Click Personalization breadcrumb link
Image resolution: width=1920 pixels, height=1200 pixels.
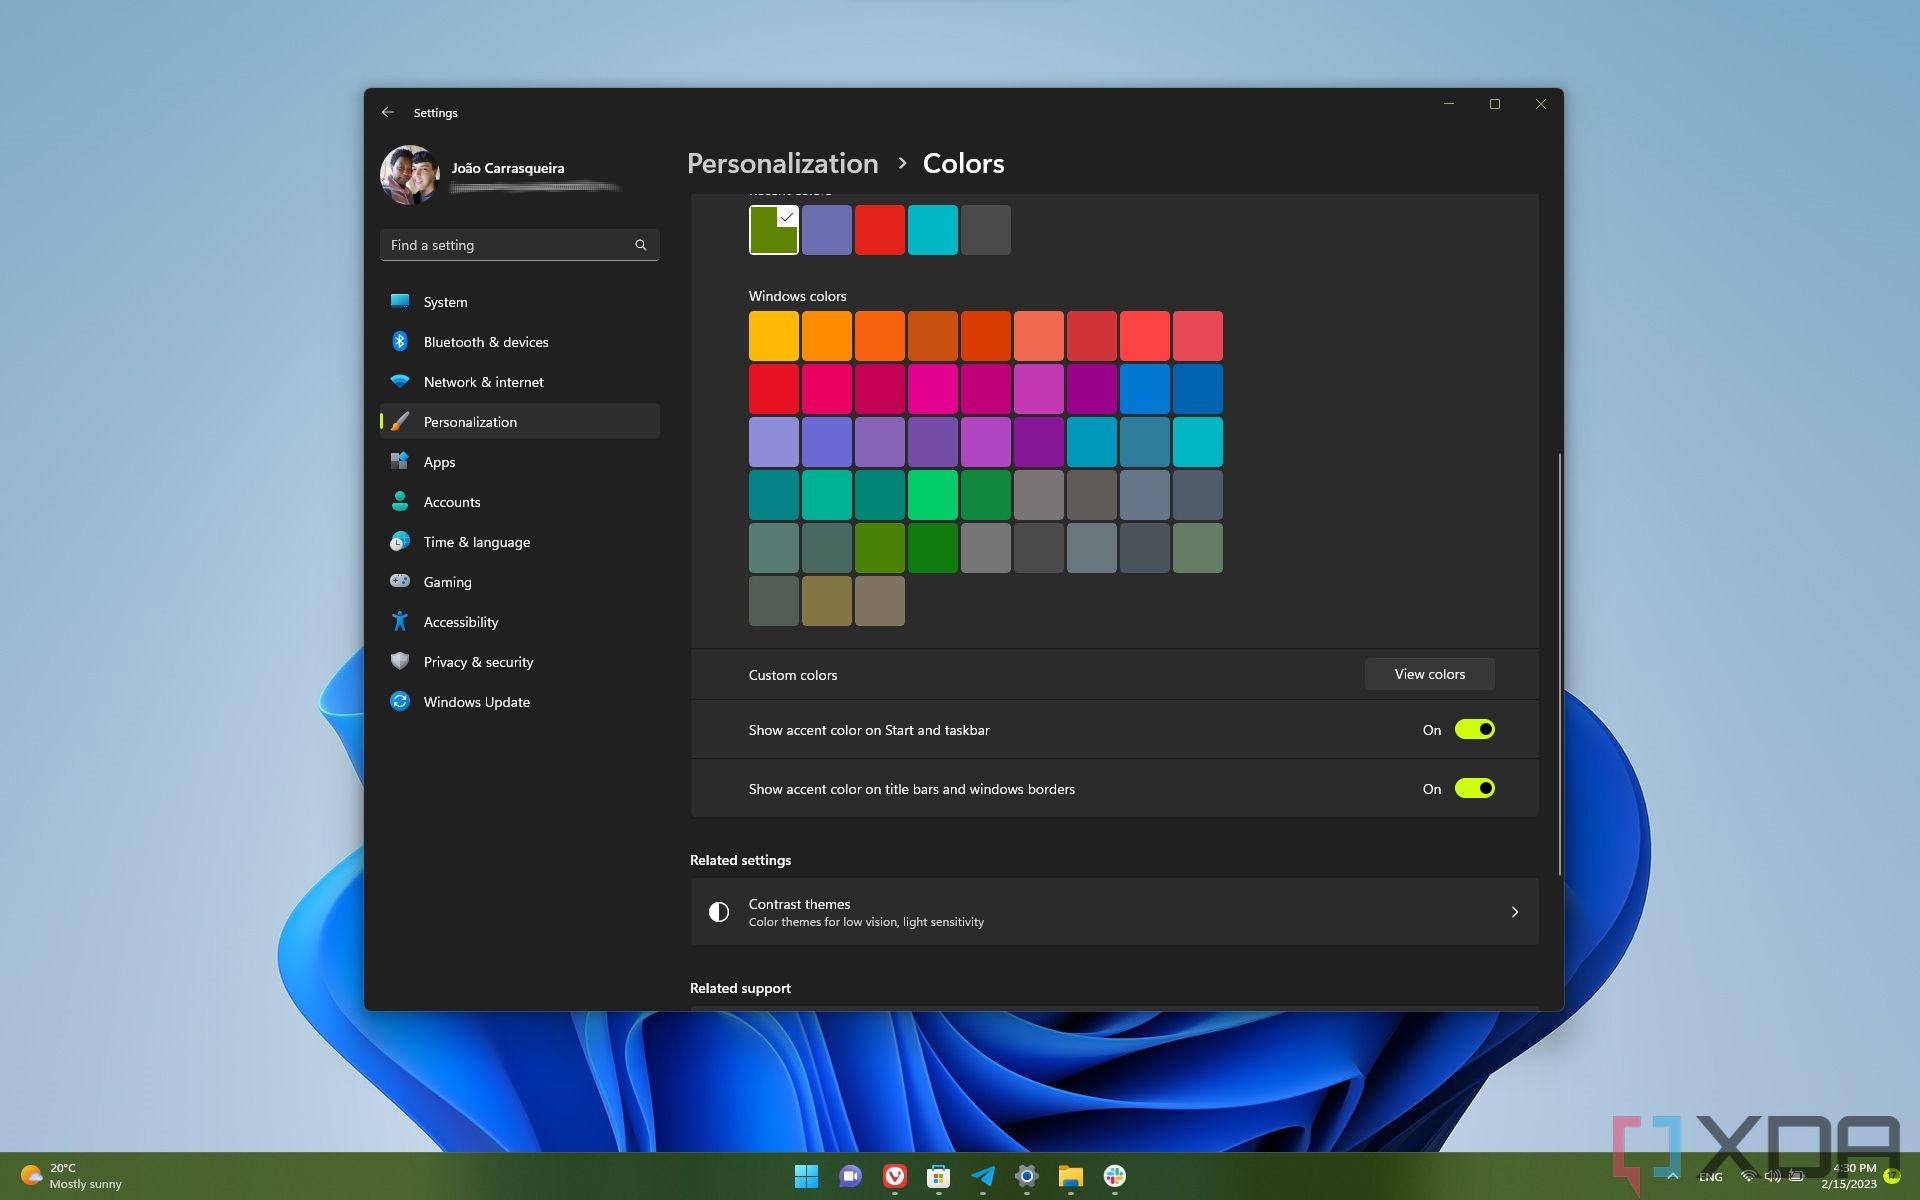[x=782, y=163]
